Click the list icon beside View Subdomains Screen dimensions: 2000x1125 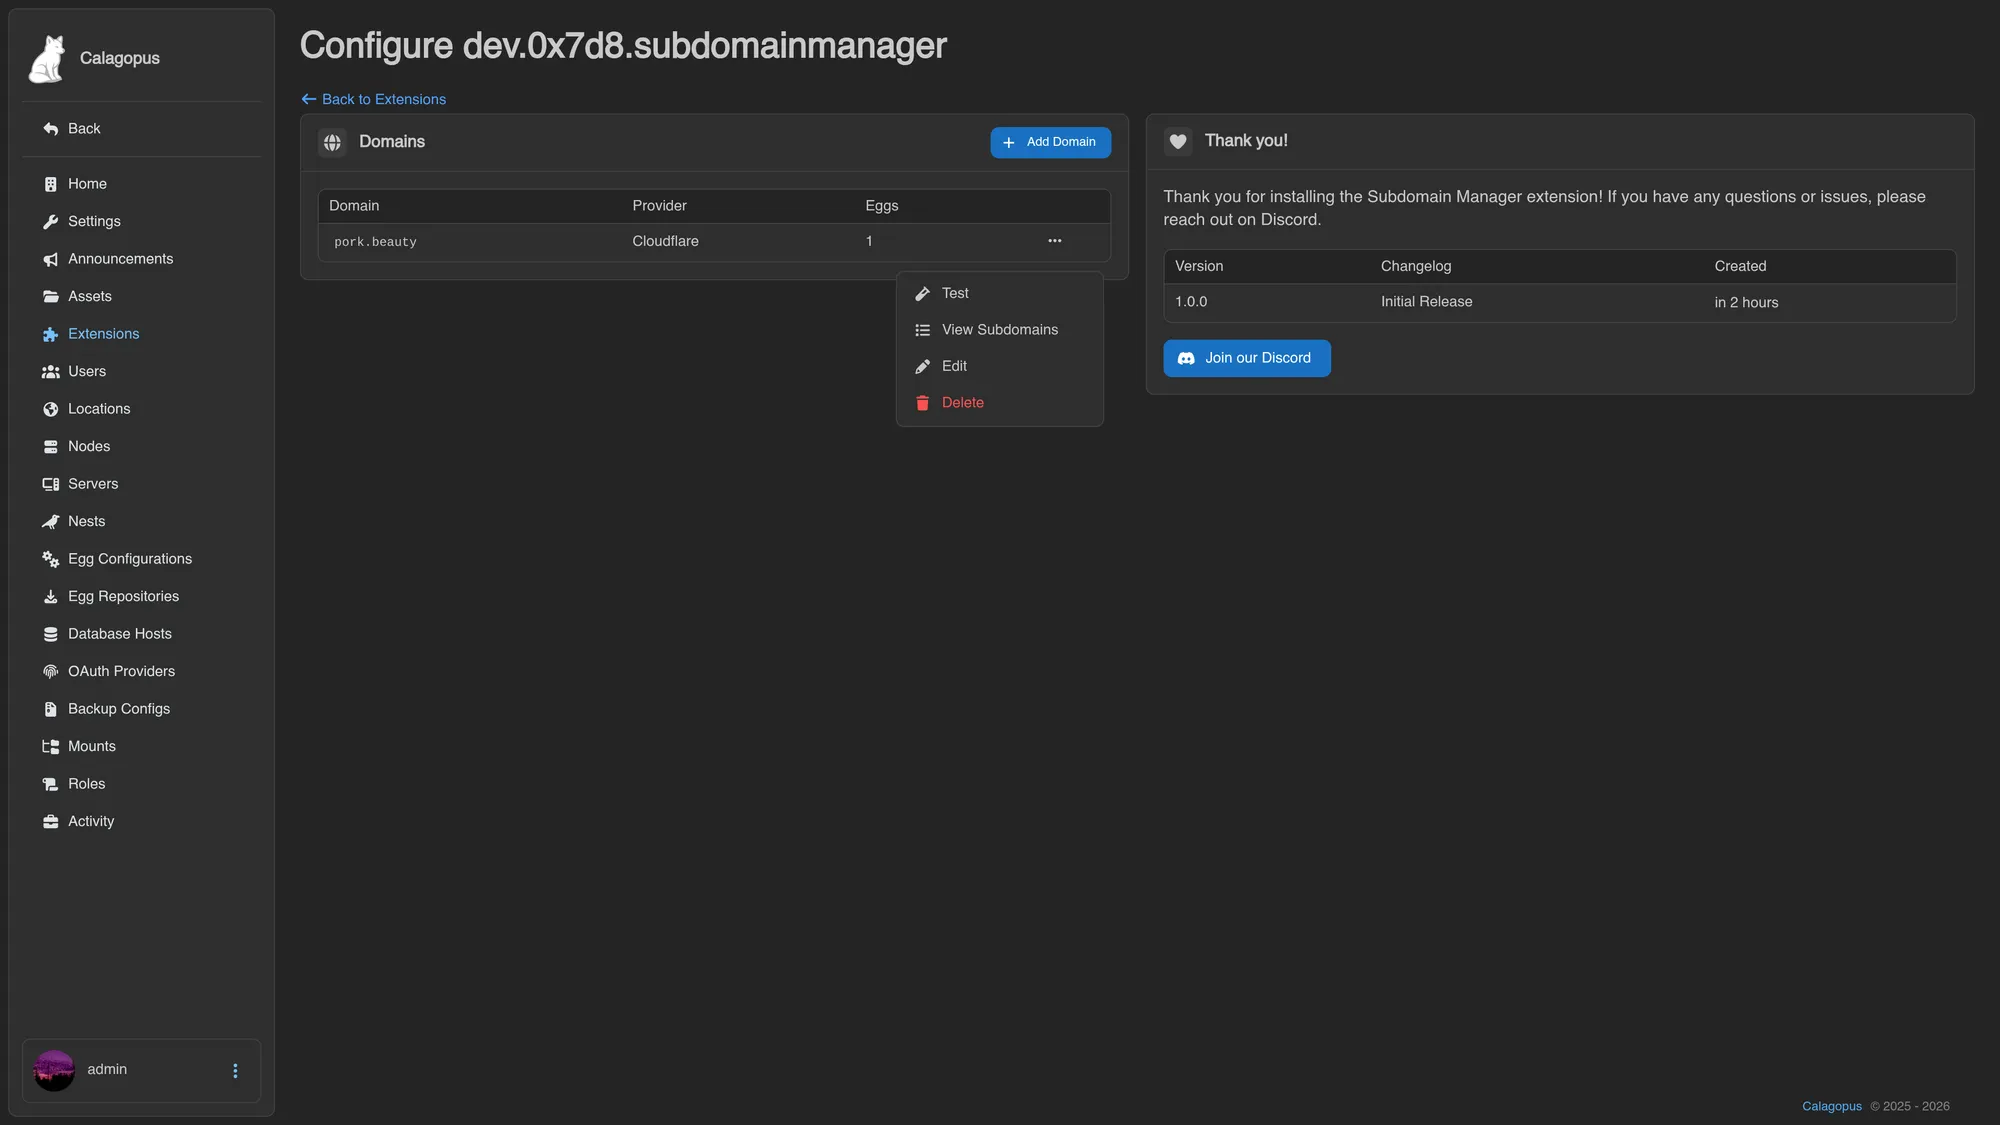tap(922, 330)
